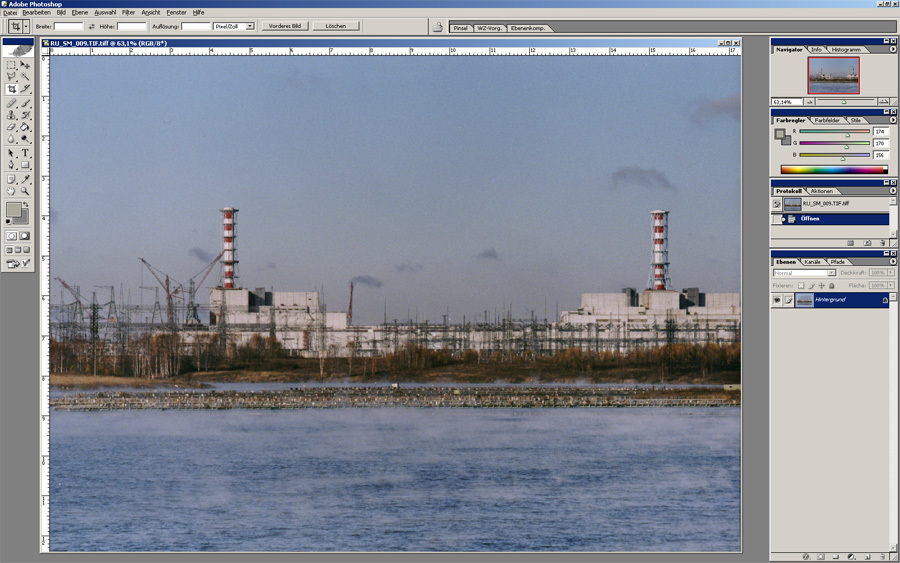Click the Vorderes Bild button
Image resolution: width=900 pixels, height=563 pixels.
pos(285,26)
